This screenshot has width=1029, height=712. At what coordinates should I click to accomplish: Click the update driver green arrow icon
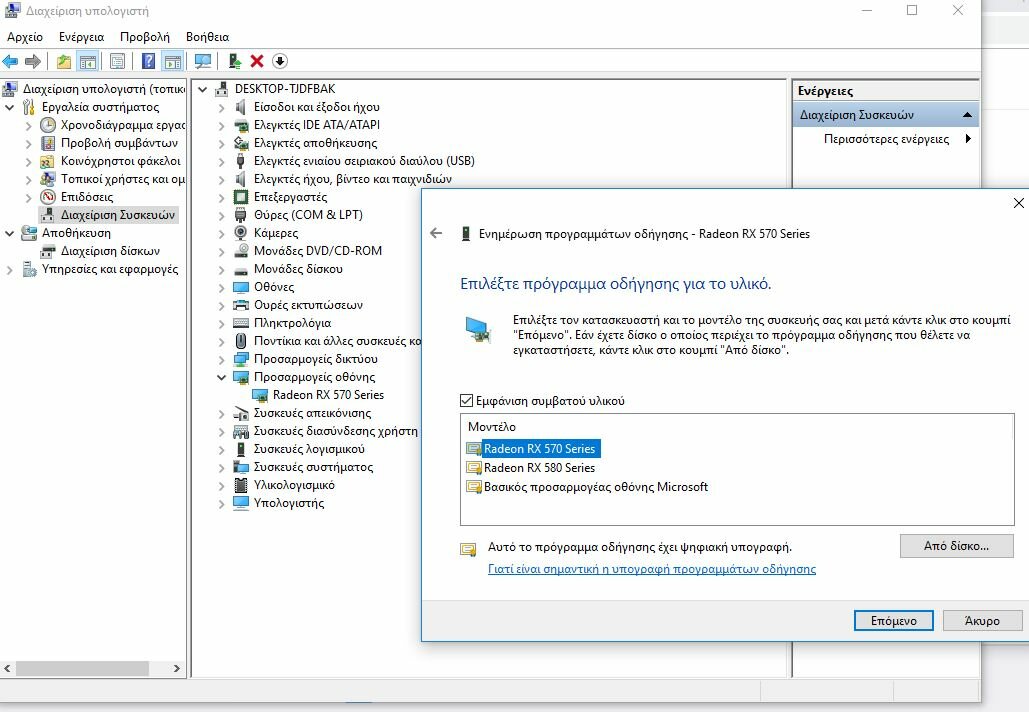234,62
